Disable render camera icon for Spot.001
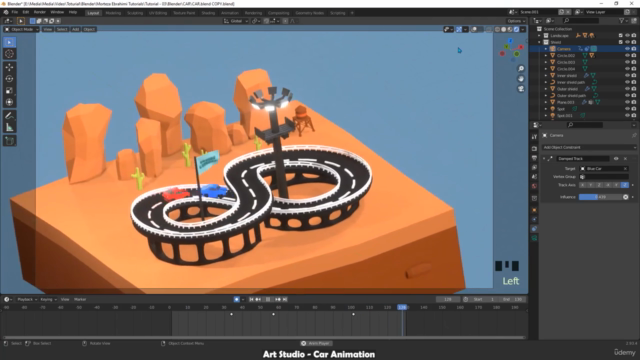The image size is (640, 360). (634, 116)
